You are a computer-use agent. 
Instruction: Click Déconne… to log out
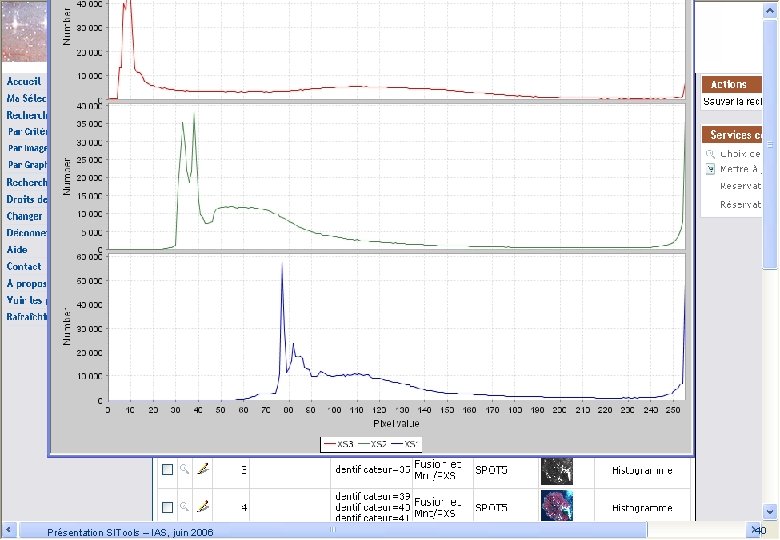[x=26, y=232]
